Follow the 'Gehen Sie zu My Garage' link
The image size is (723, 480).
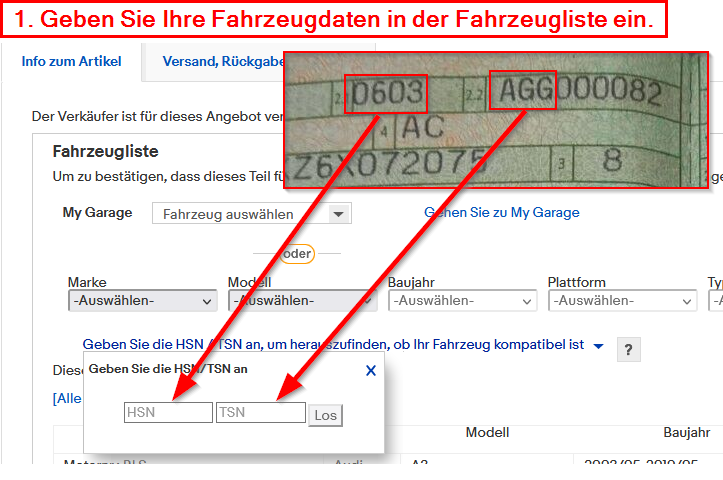tap(501, 212)
